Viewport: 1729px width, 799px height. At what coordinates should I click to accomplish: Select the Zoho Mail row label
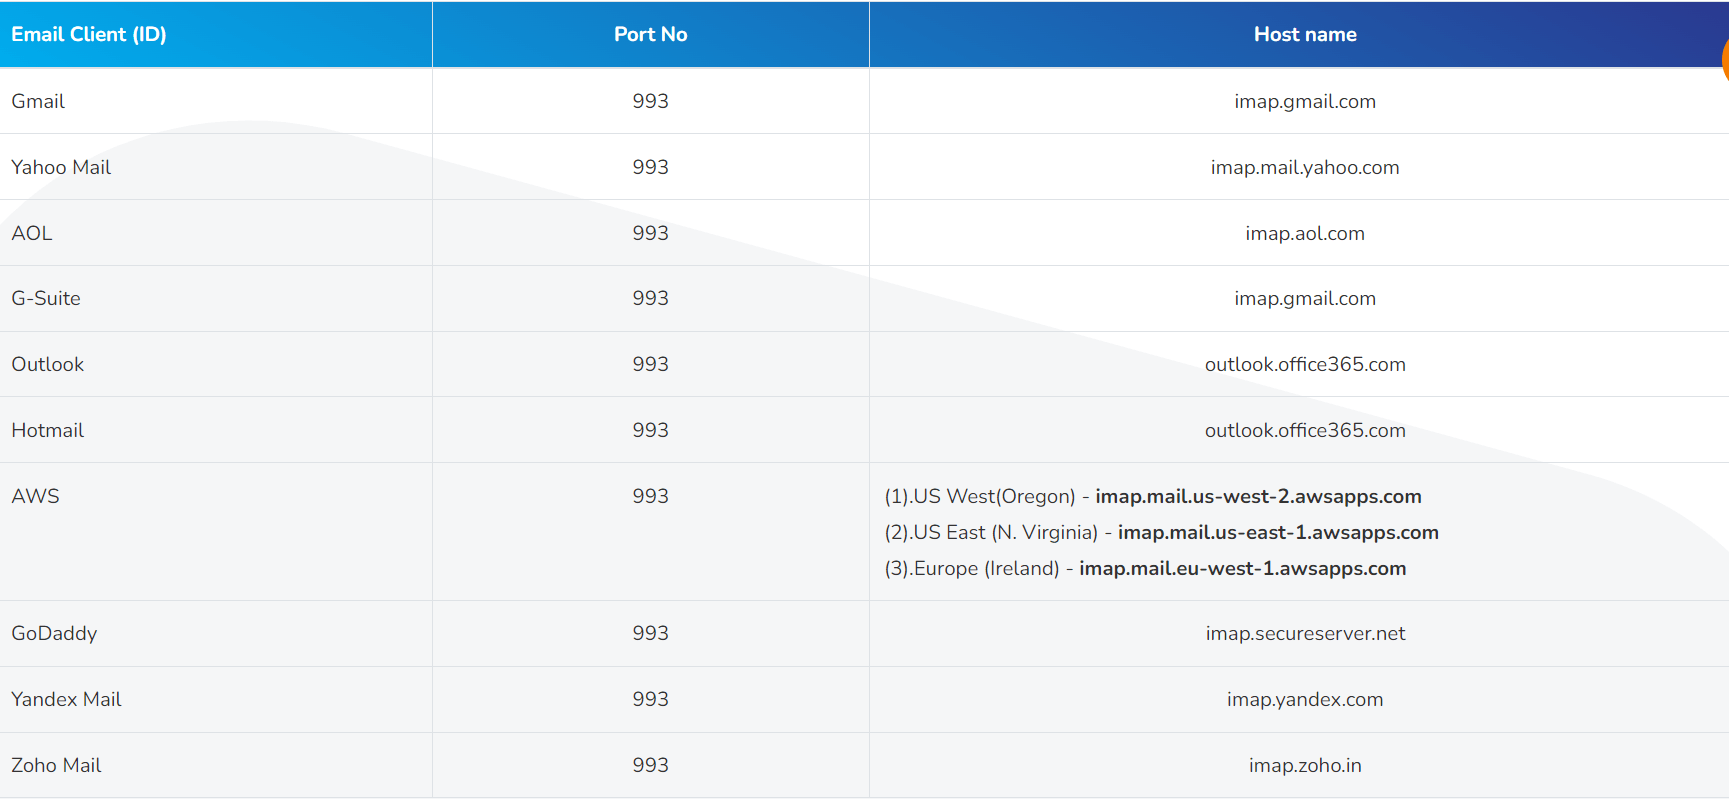56,765
